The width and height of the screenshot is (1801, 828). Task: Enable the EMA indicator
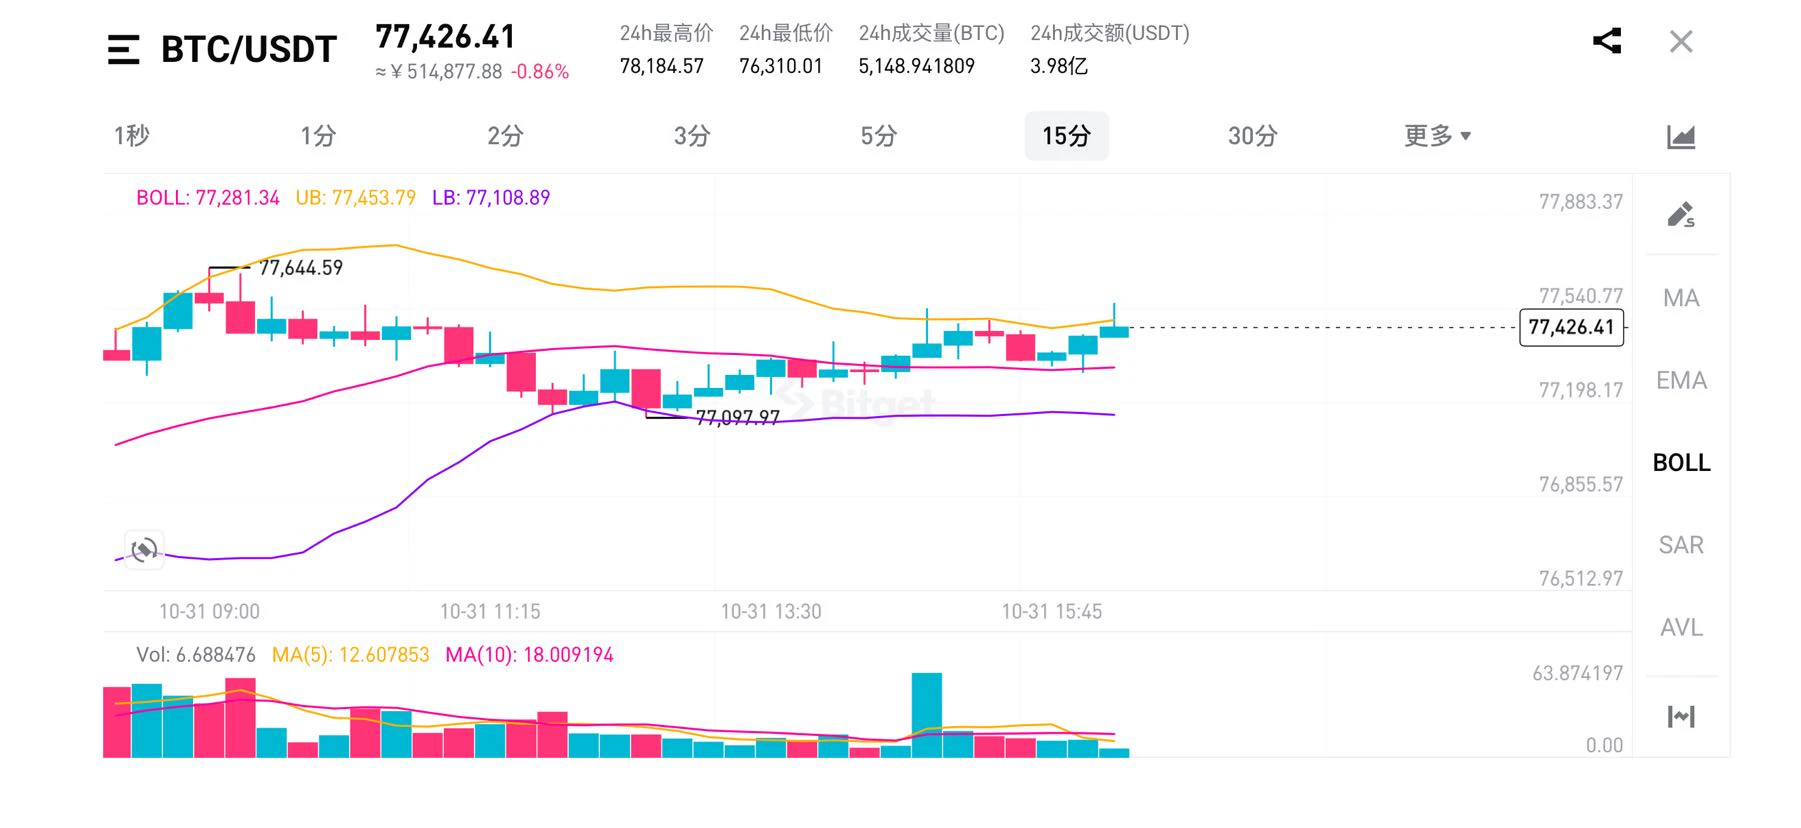click(x=1681, y=380)
